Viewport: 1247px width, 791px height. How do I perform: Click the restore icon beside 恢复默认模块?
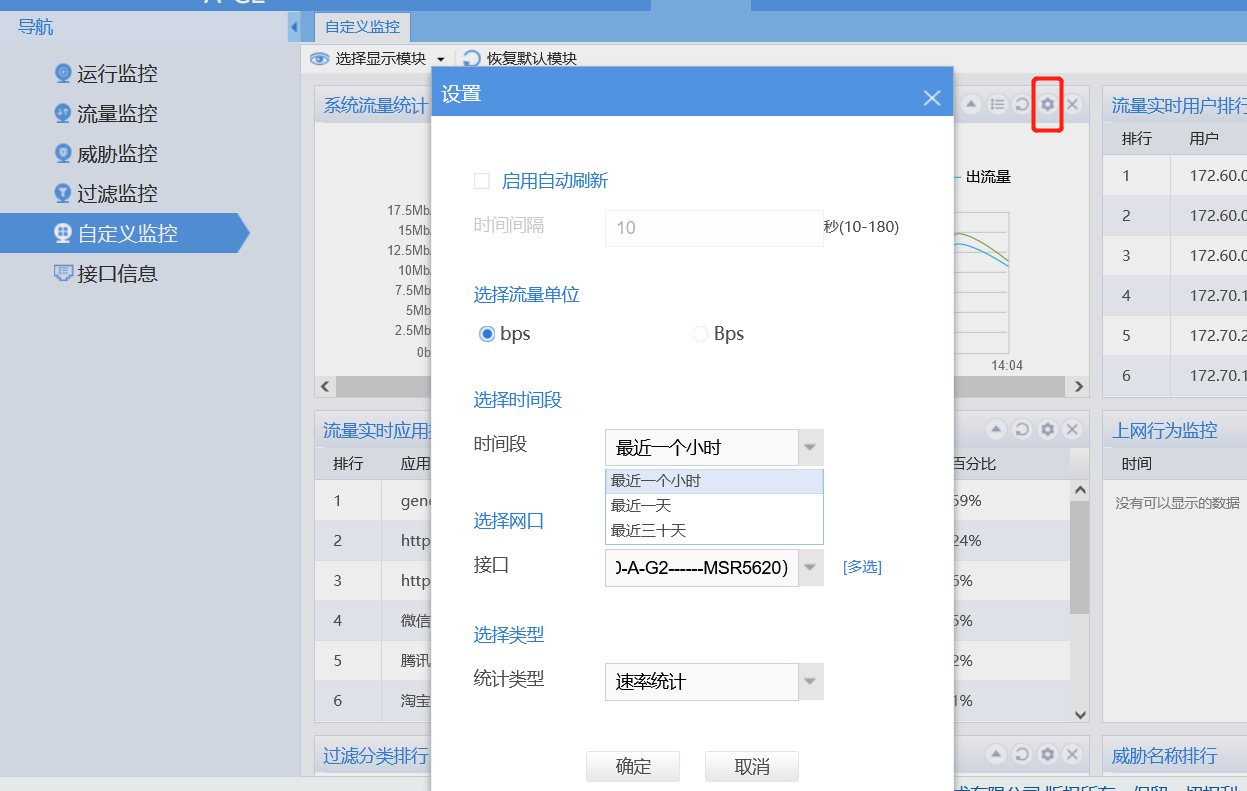[x=472, y=59]
